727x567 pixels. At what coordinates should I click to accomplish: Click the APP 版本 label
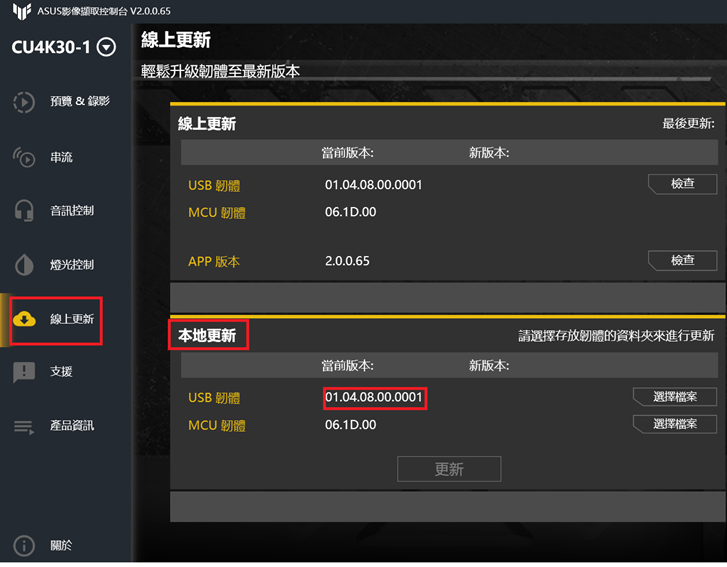214,261
